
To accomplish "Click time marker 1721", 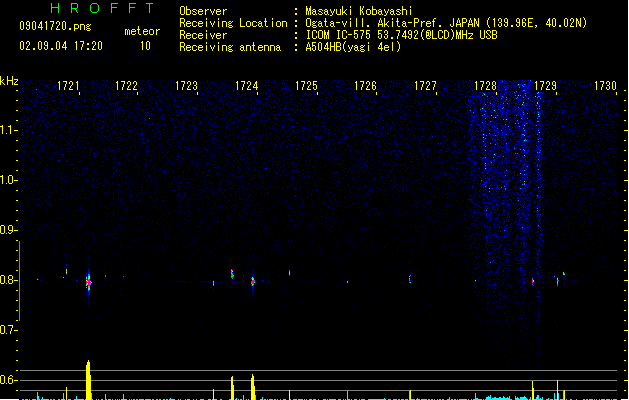I will (68, 86).
